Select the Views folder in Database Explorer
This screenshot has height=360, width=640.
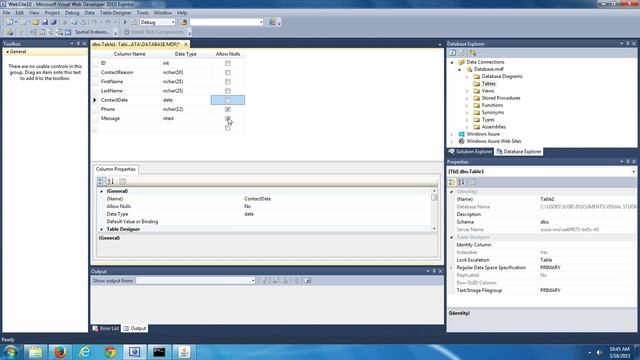[487, 91]
